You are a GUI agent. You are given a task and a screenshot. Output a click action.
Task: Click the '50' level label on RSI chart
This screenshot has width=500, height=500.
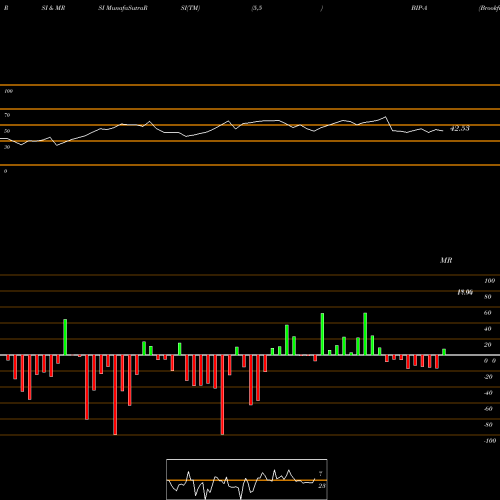pos(7,131)
